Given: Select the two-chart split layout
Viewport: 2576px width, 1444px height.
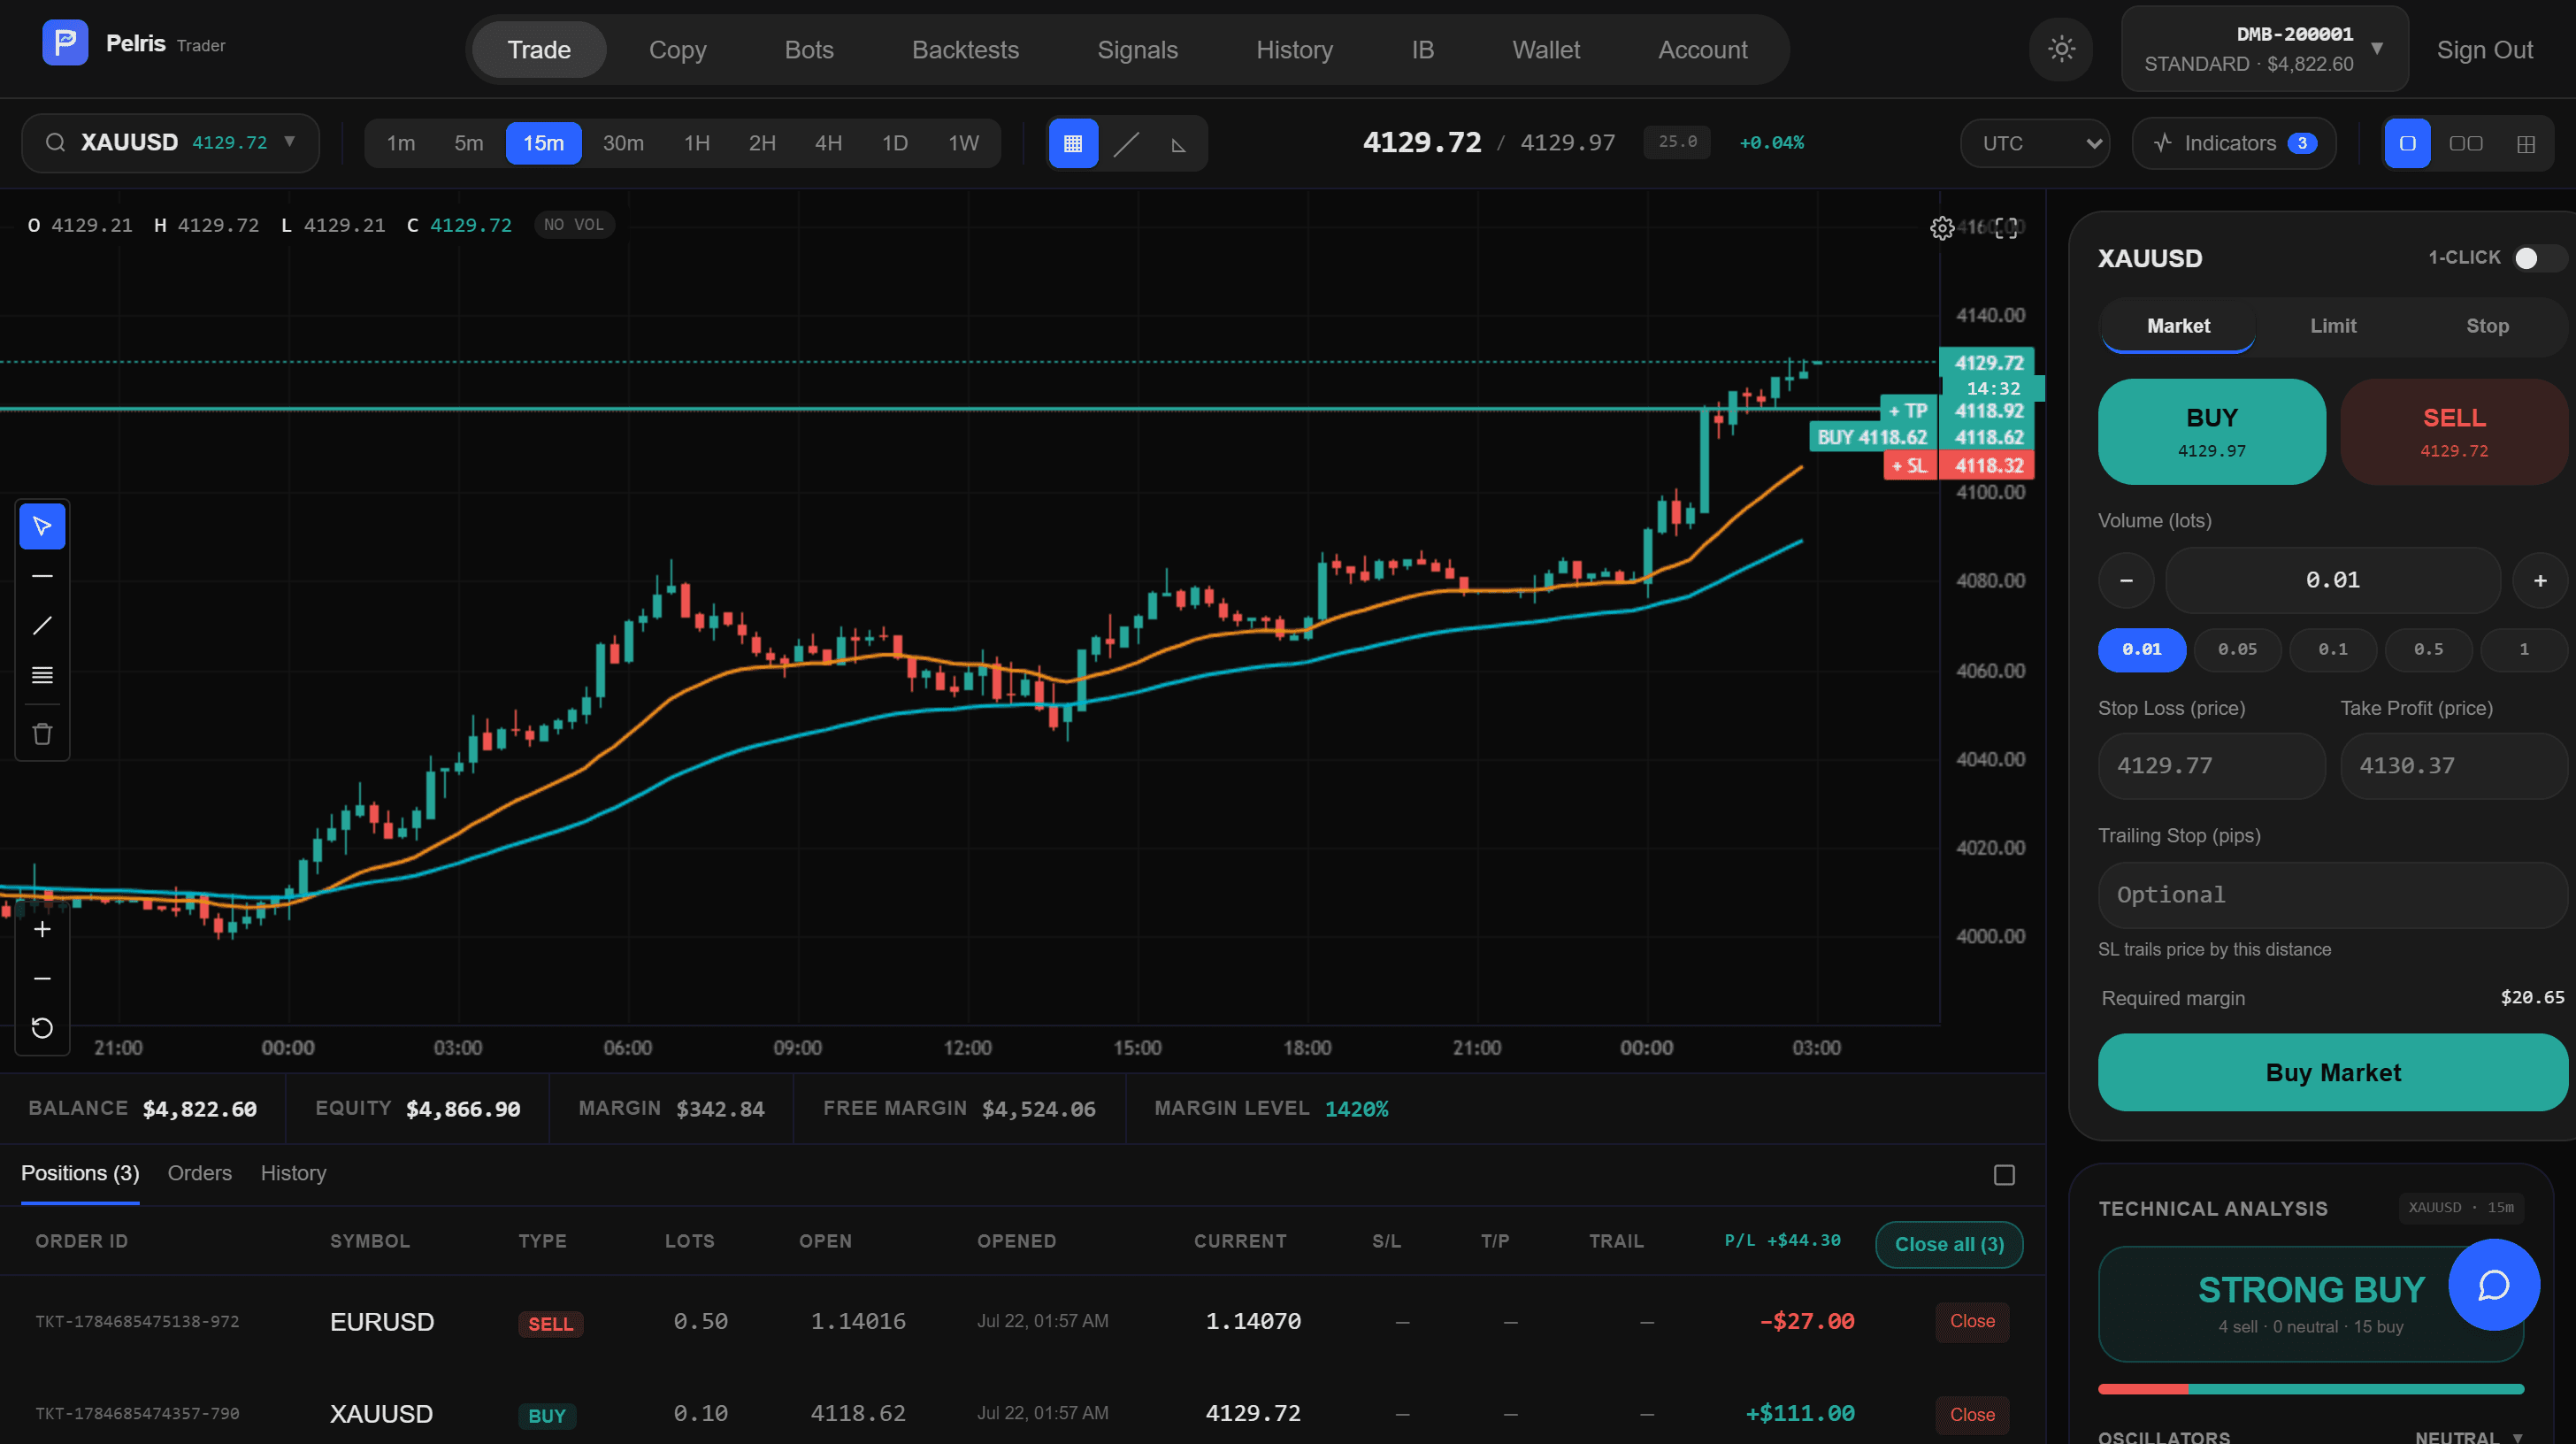Looking at the screenshot, I should tap(2466, 143).
